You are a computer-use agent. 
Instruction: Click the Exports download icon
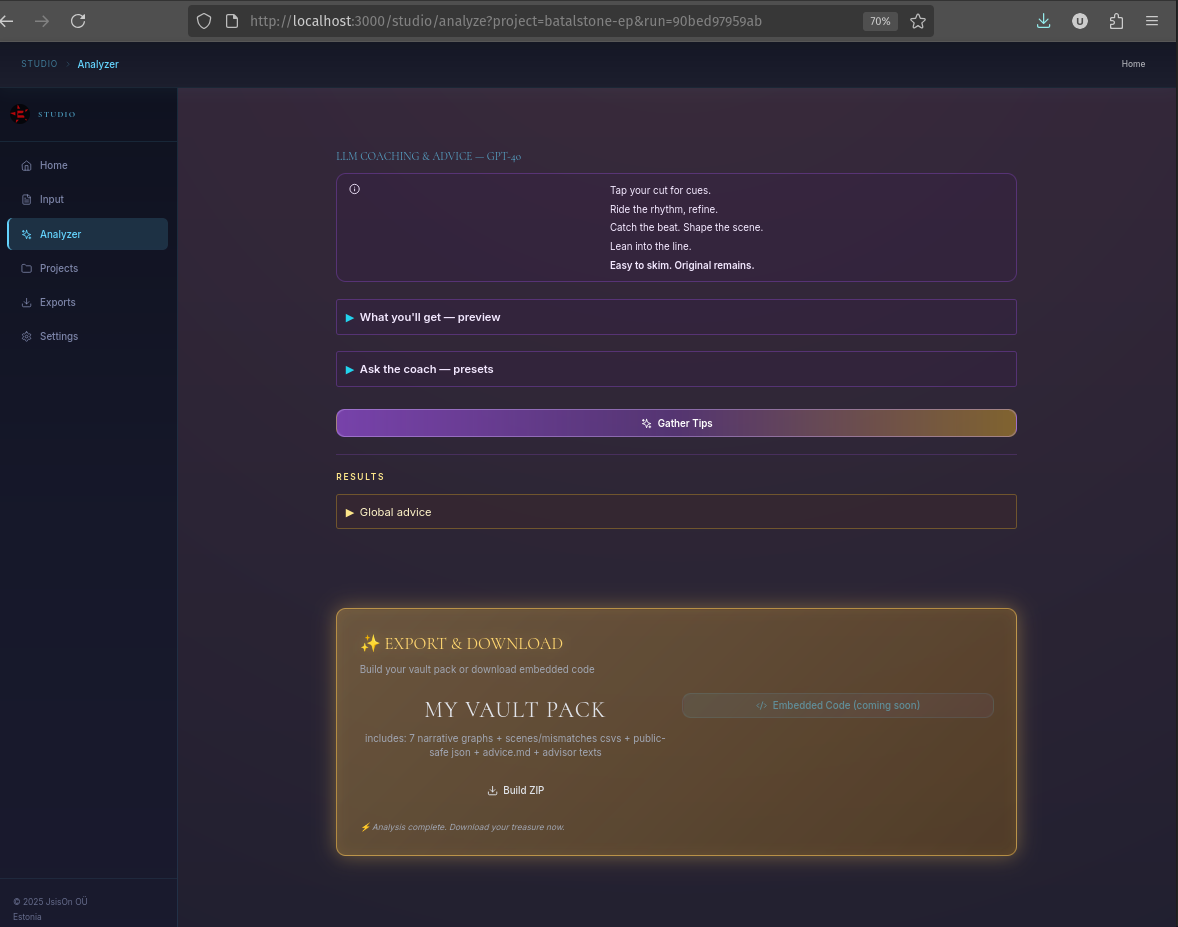click(x=28, y=302)
